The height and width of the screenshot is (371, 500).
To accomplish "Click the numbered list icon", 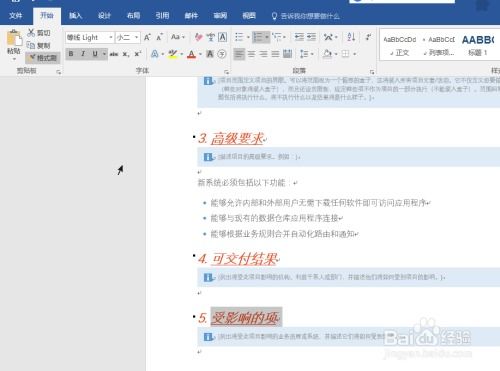I will coord(258,37).
